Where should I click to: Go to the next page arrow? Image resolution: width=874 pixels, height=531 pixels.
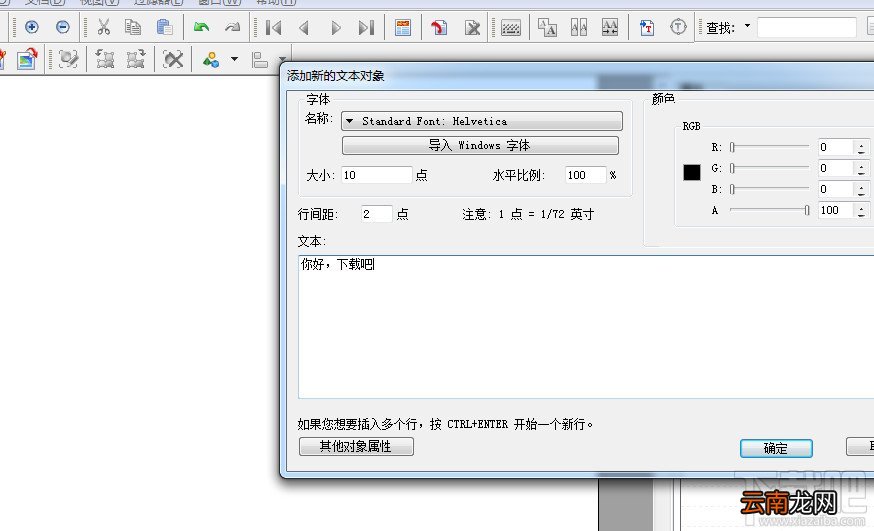point(335,27)
